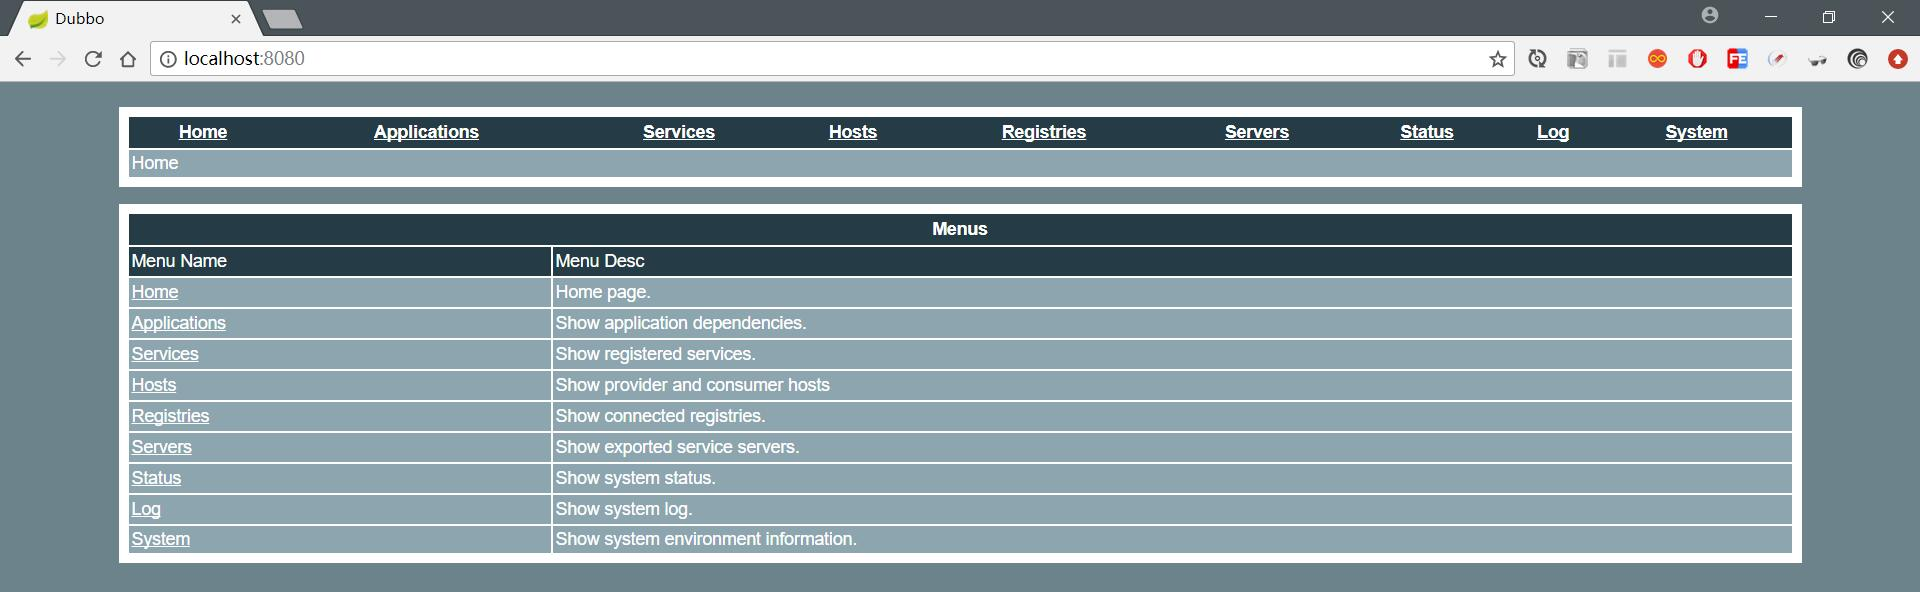The width and height of the screenshot is (1920, 592).
Task: Follow the Status link in Menus table
Action: 157,478
